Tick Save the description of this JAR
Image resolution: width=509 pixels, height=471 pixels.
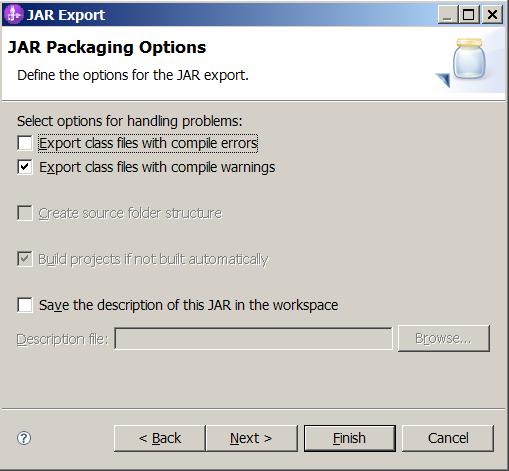(x=25, y=305)
